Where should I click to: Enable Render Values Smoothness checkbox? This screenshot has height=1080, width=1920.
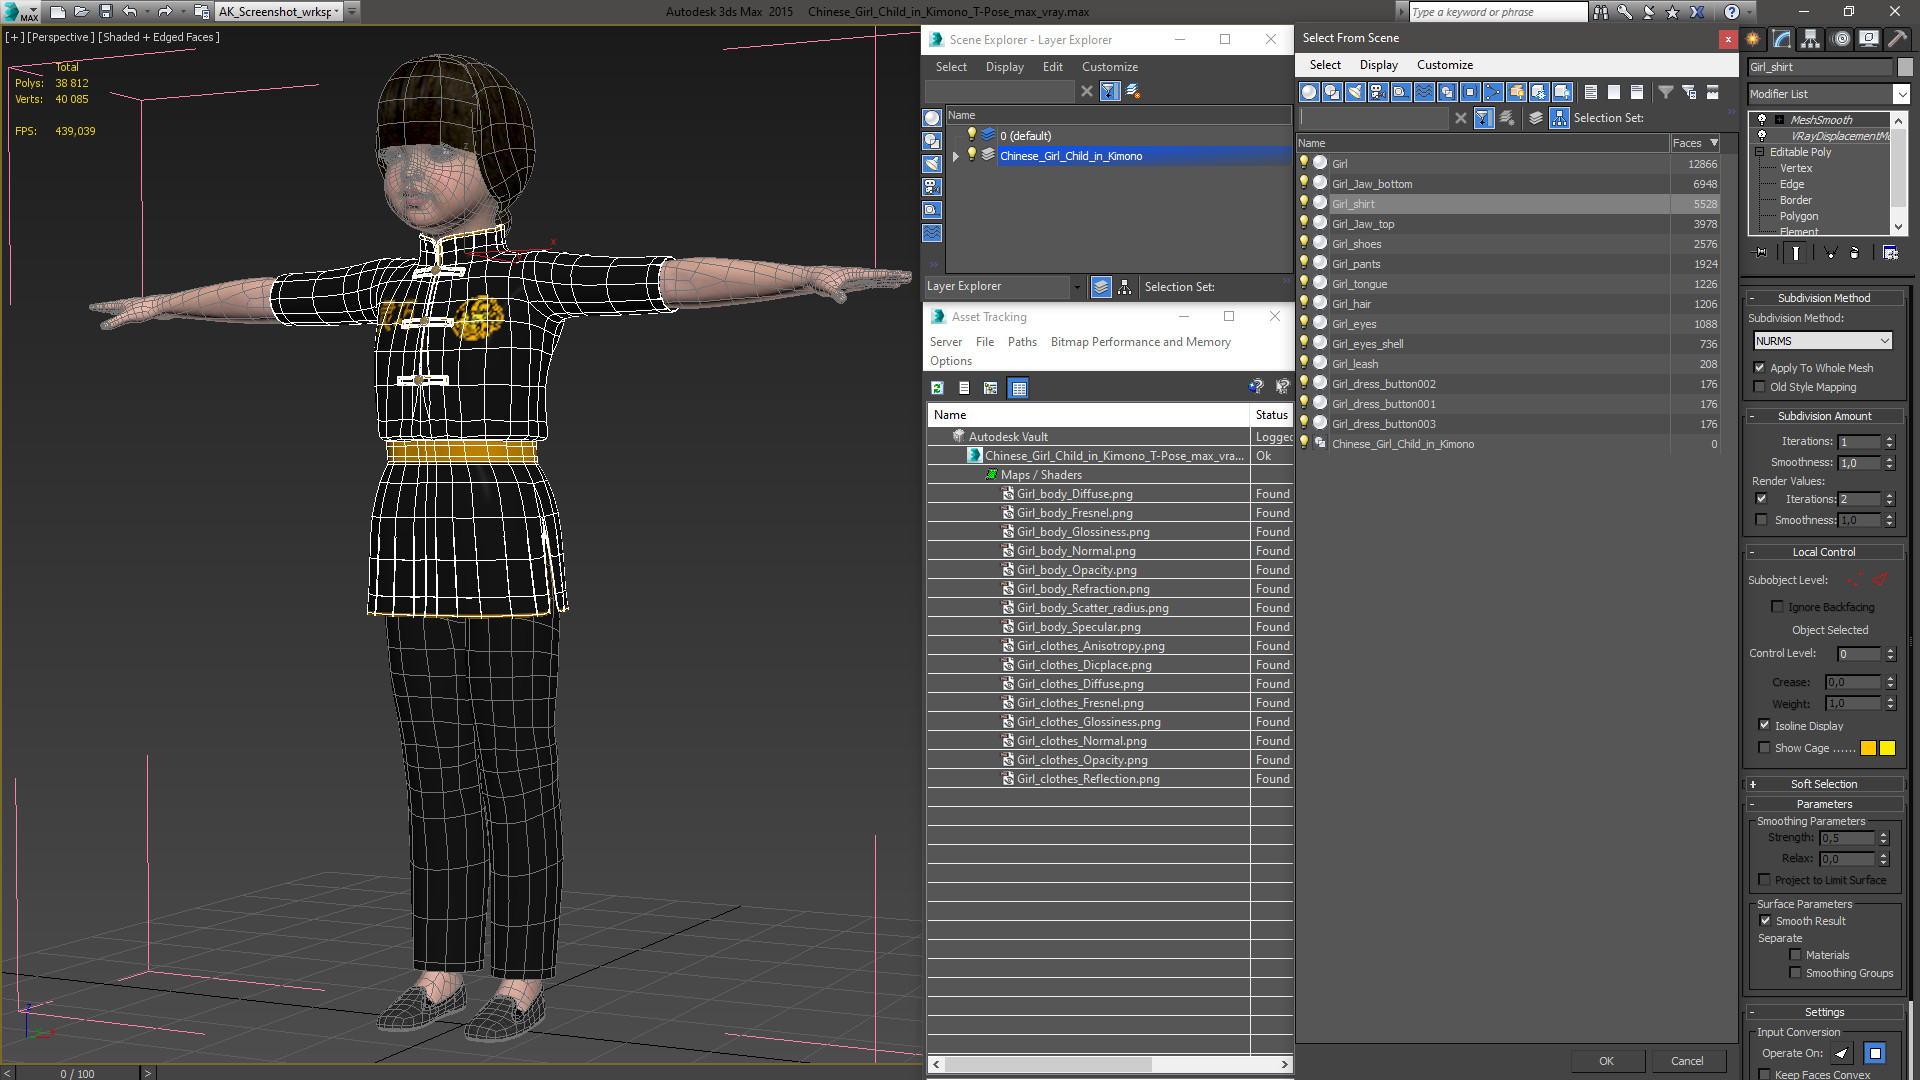(x=1762, y=520)
